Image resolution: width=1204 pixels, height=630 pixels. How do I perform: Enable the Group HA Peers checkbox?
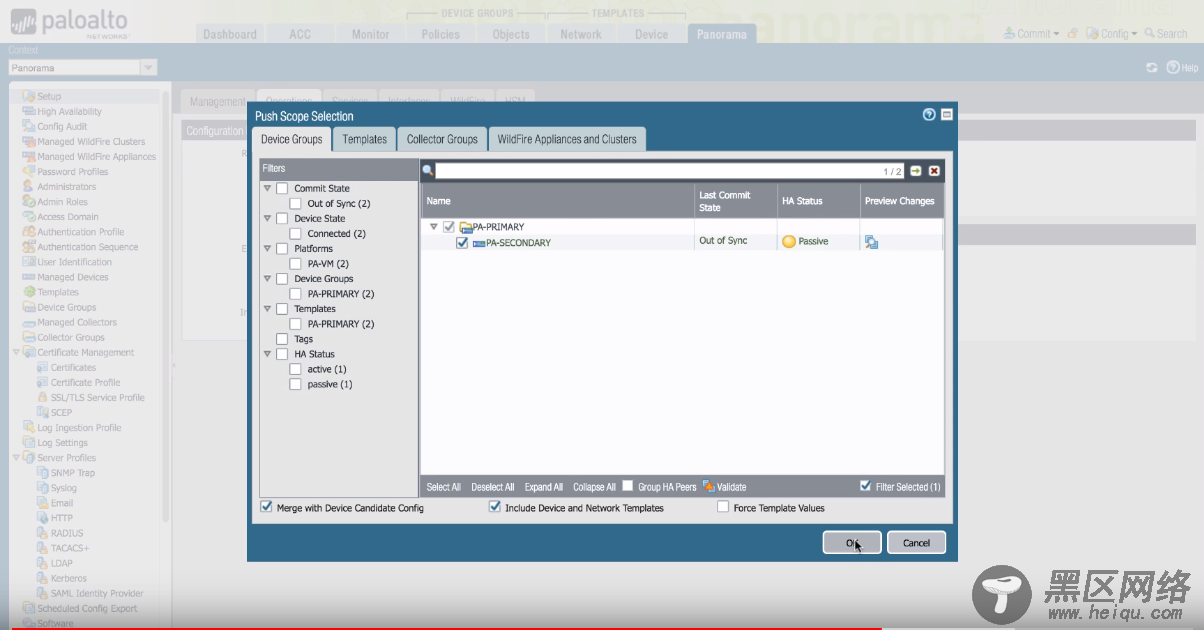628,486
